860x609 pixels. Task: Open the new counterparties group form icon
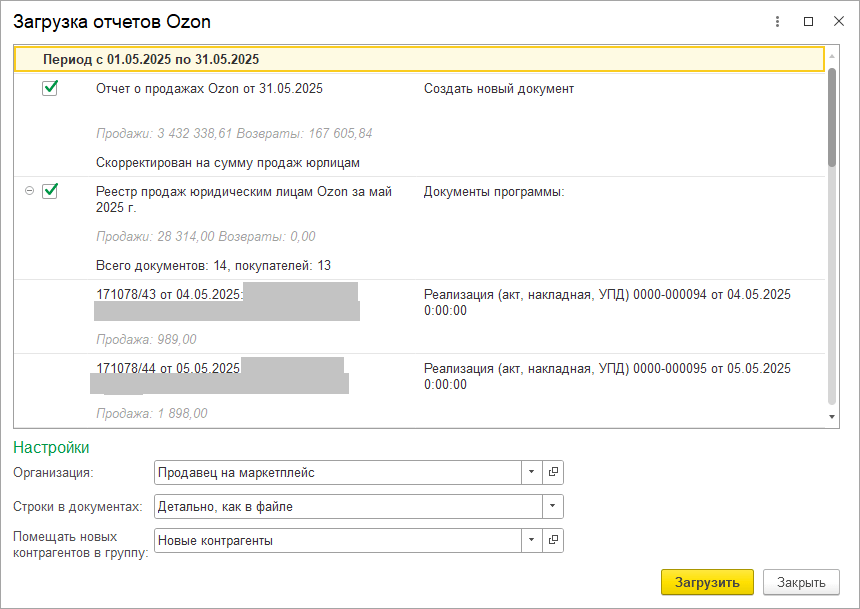click(x=553, y=541)
